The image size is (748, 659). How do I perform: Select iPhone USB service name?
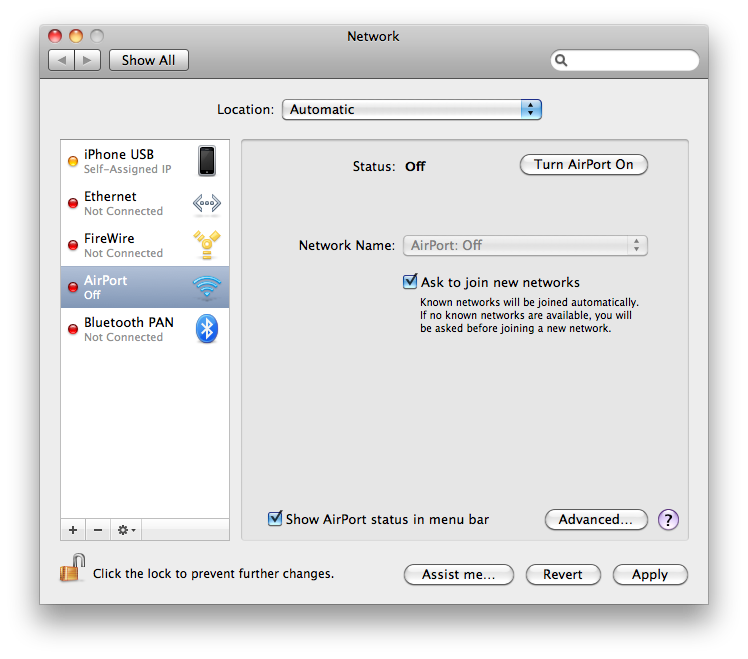[119, 154]
